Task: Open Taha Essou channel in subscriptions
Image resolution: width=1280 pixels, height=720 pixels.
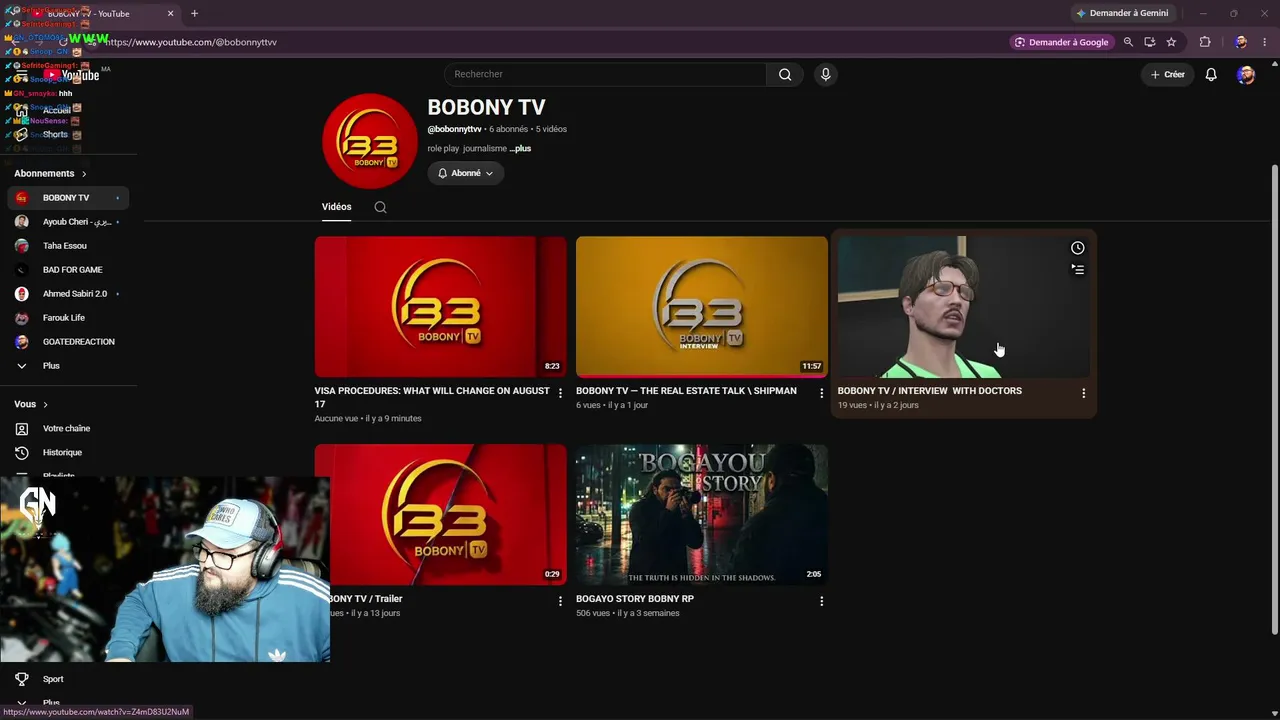Action: pos(66,246)
